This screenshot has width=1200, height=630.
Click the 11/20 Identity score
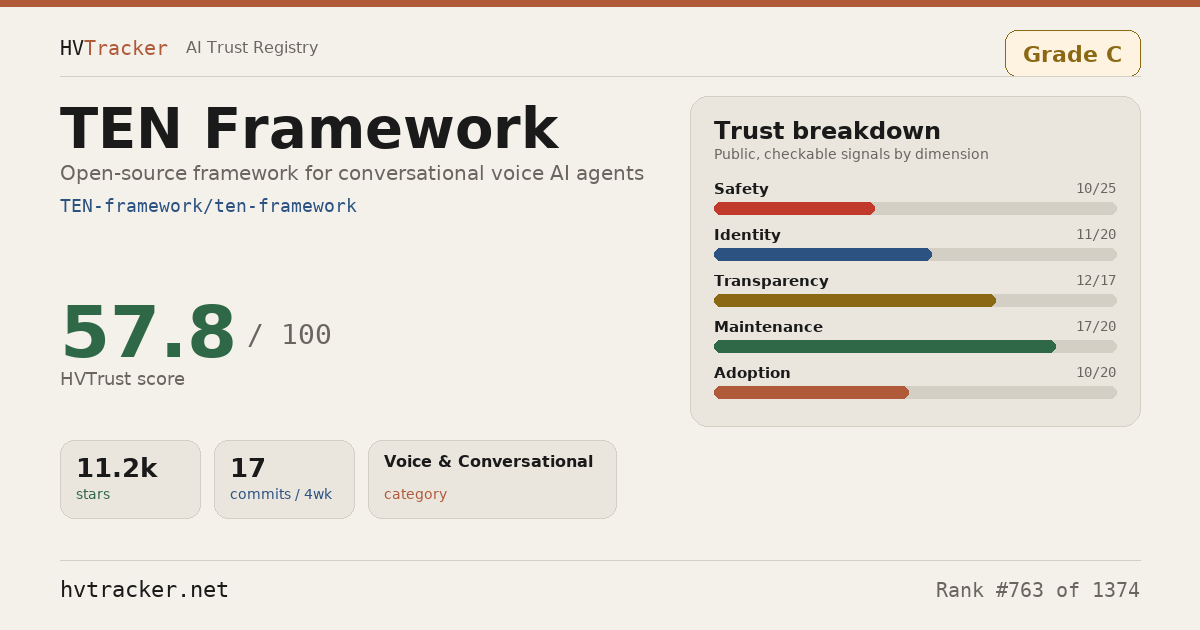(1096, 235)
